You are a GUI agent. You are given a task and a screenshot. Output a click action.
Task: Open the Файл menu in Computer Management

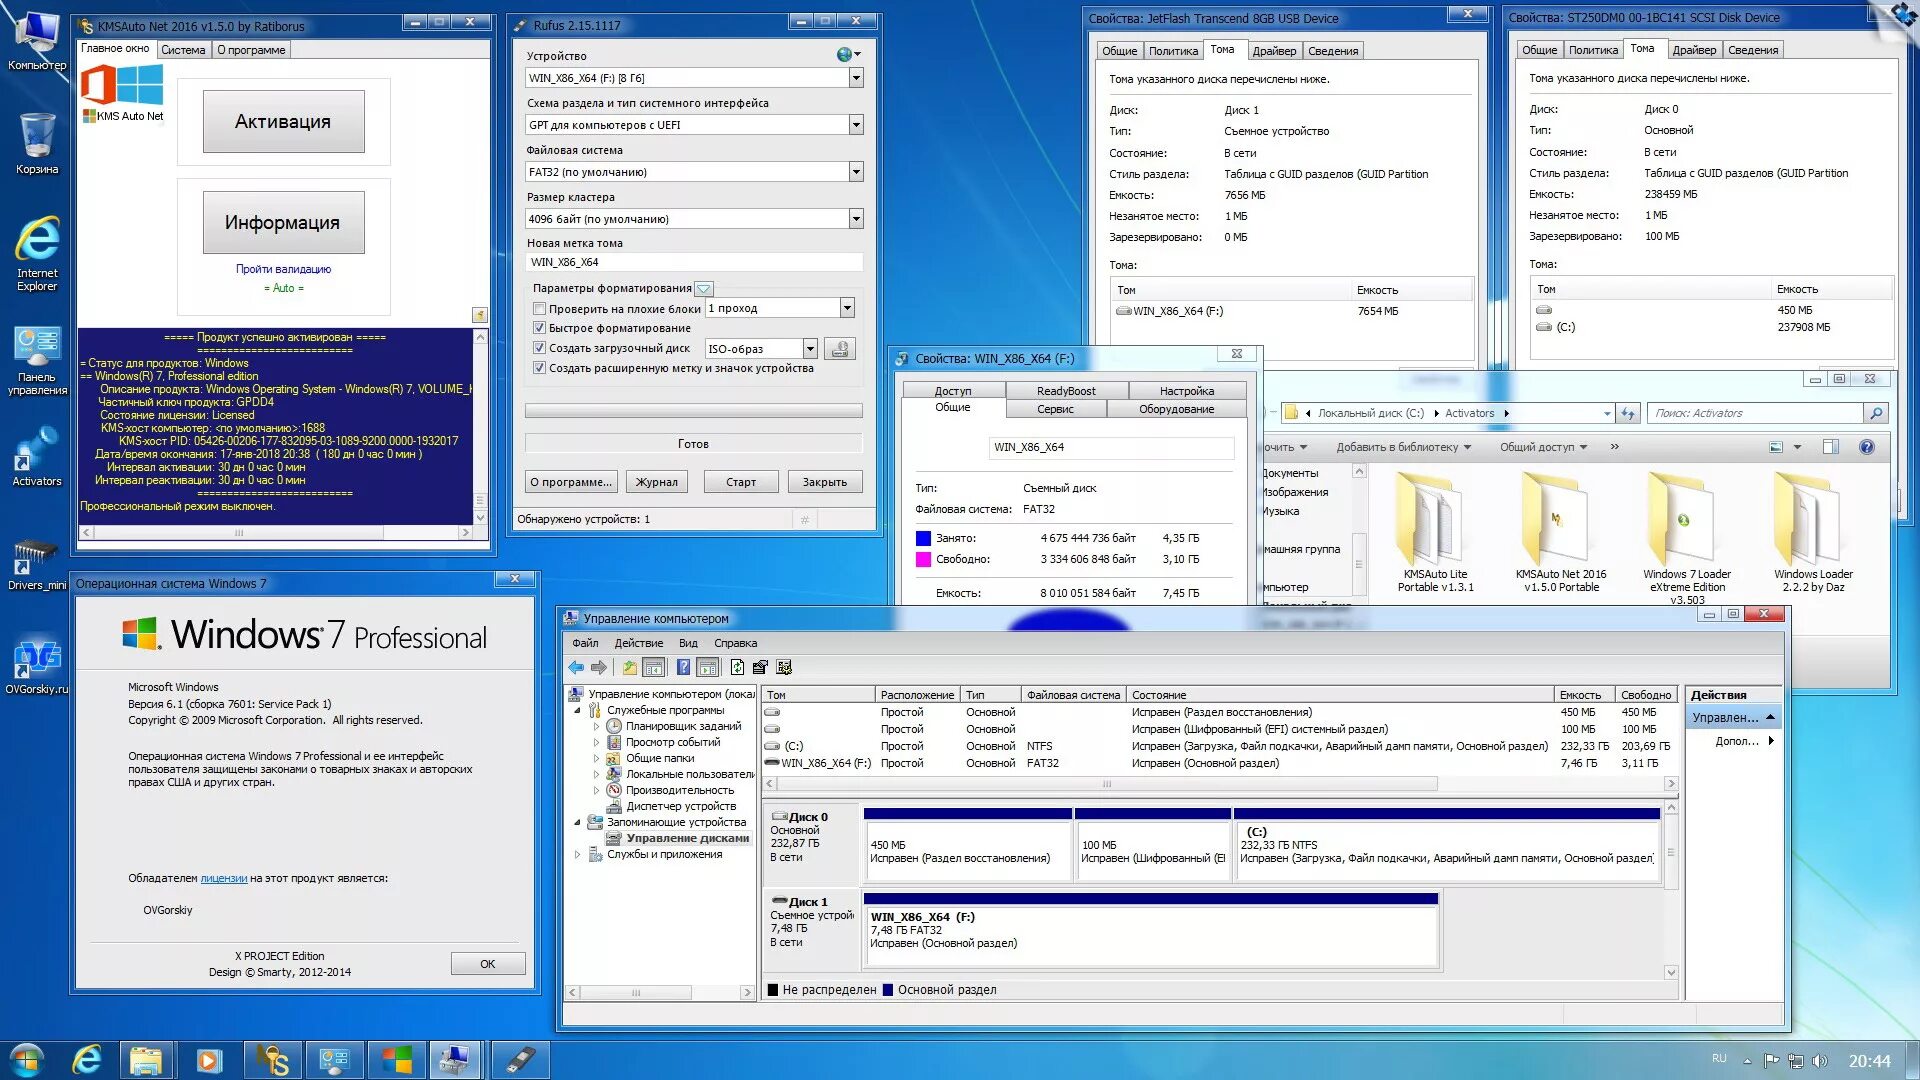(x=585, y=643)
